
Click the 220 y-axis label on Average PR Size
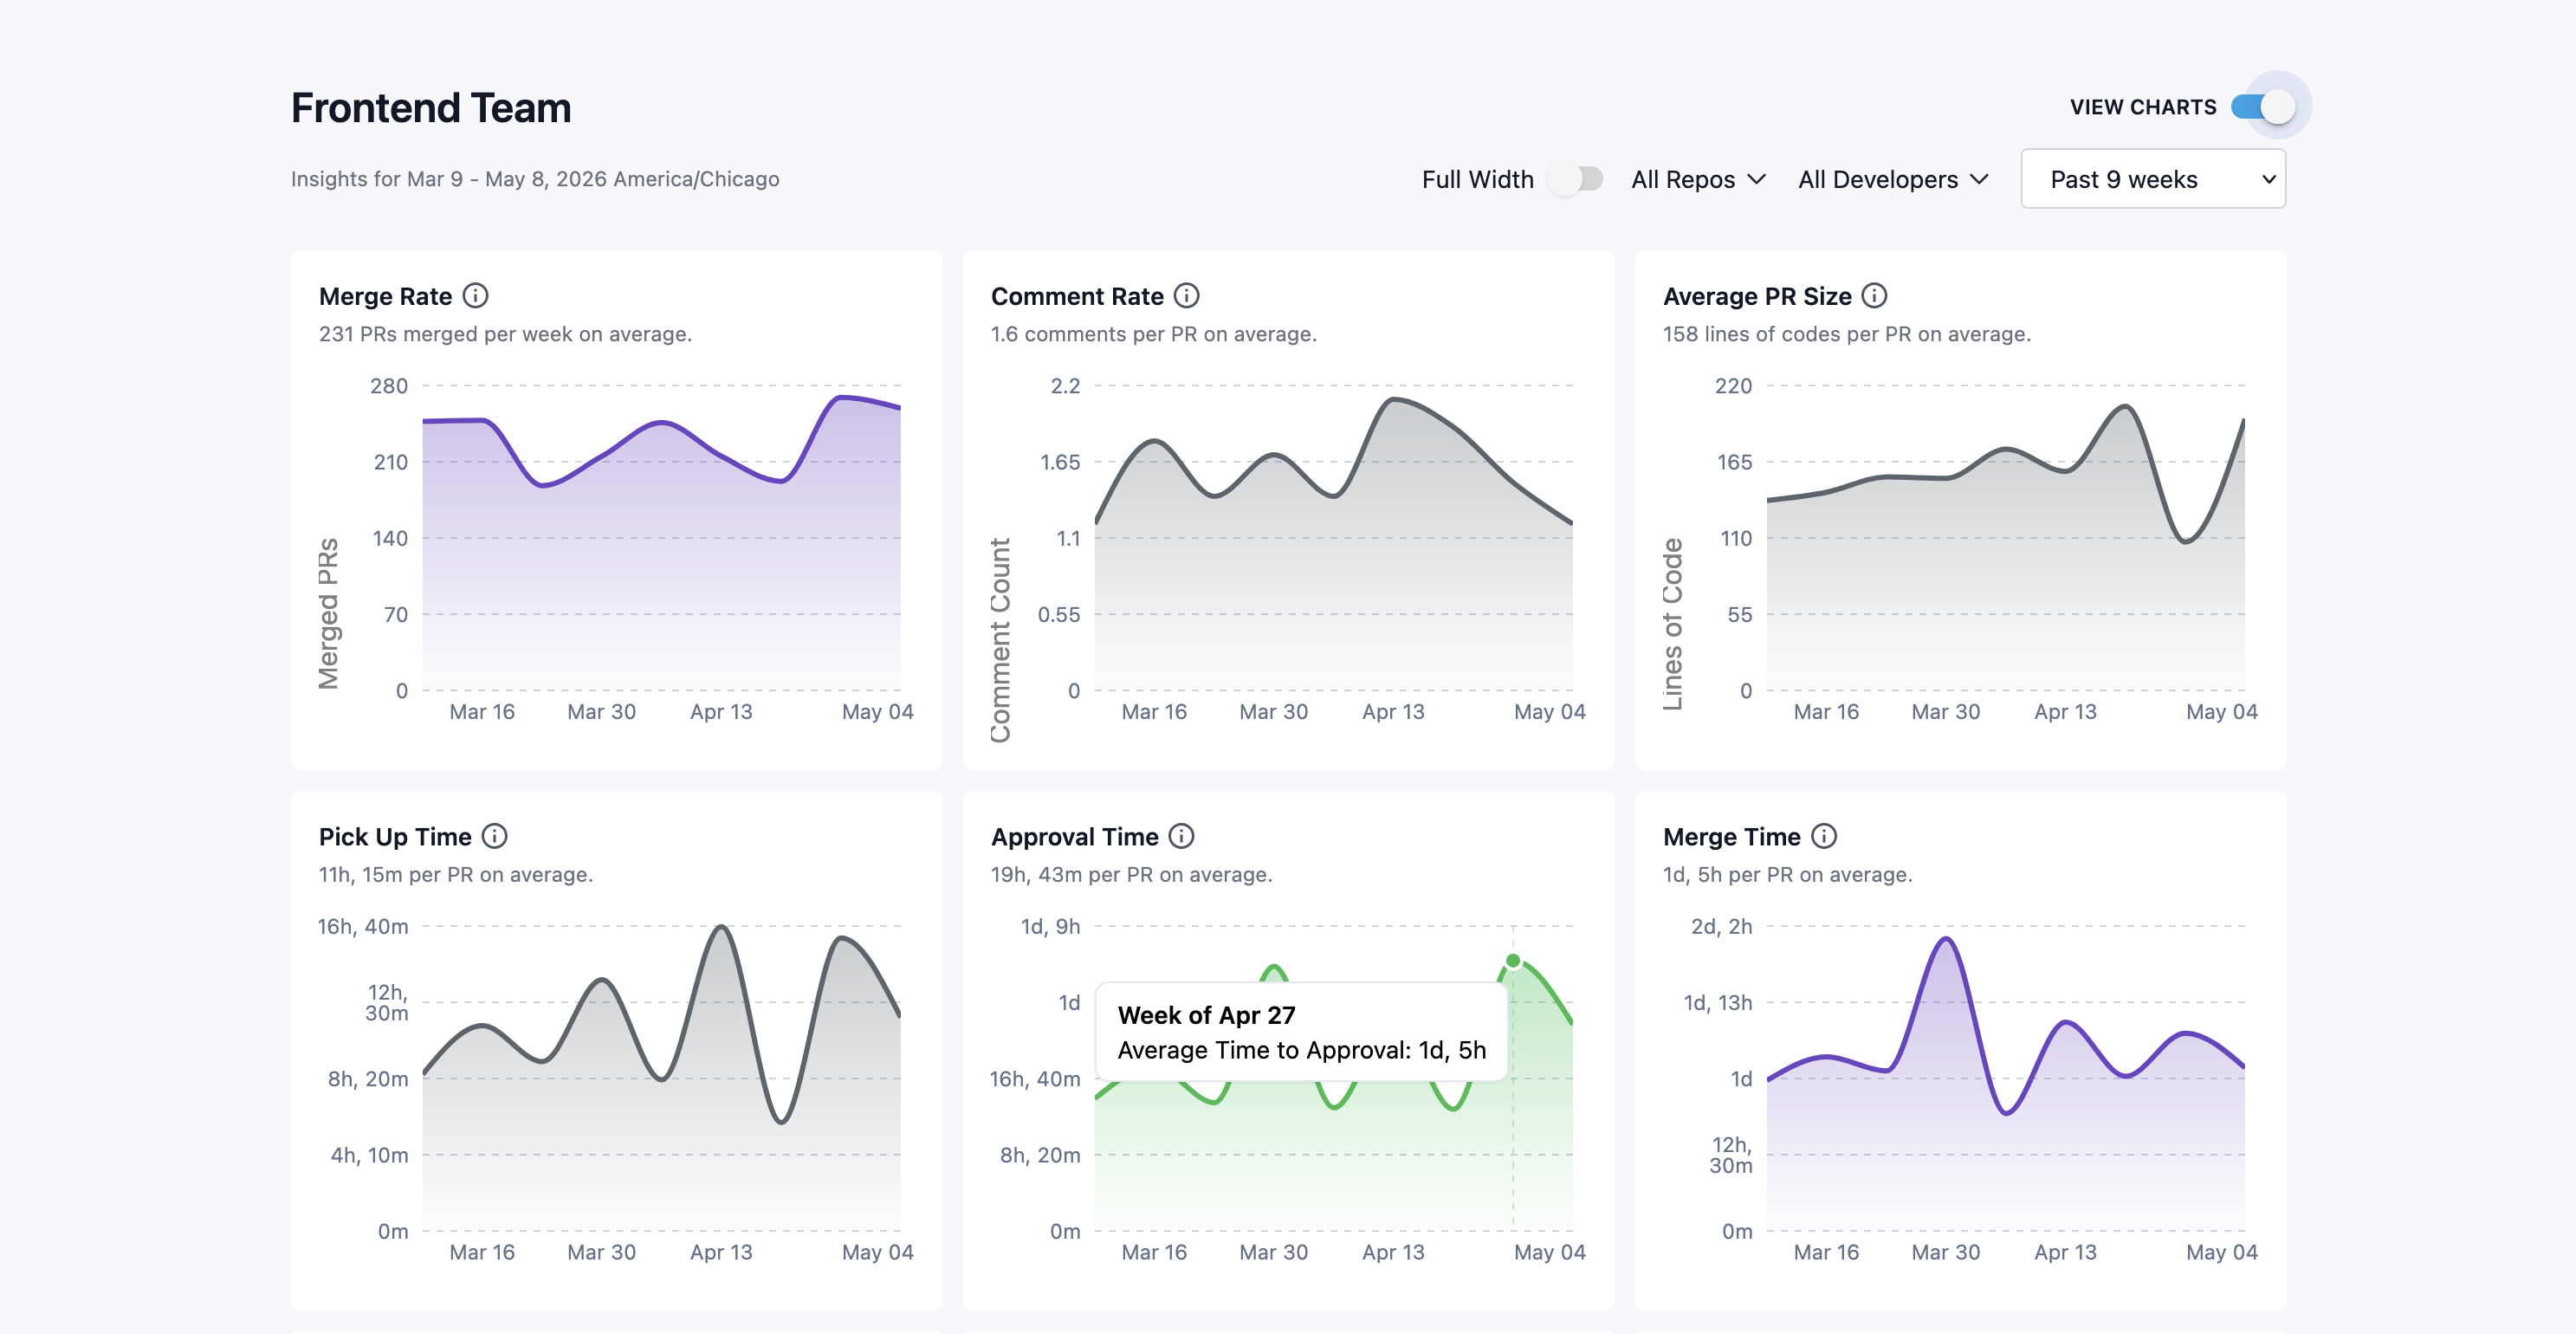pyautogui.click(x=1733, y=386)
